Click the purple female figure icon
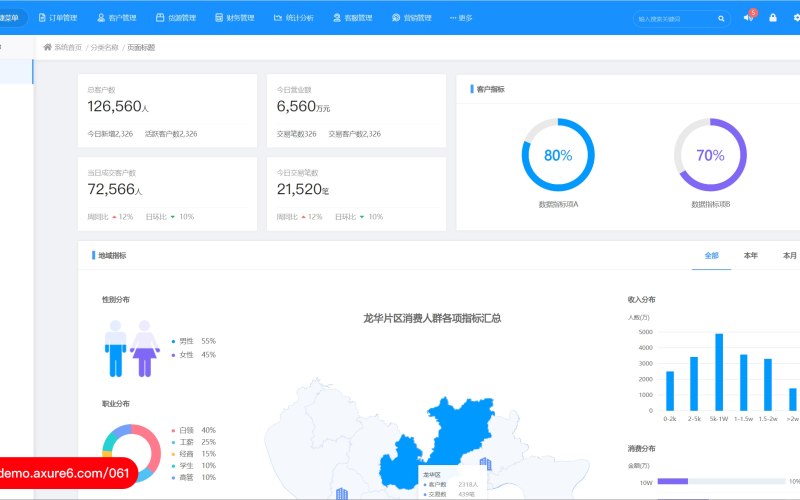The width and height of the screenshot is (800, 500). point(145,349)
